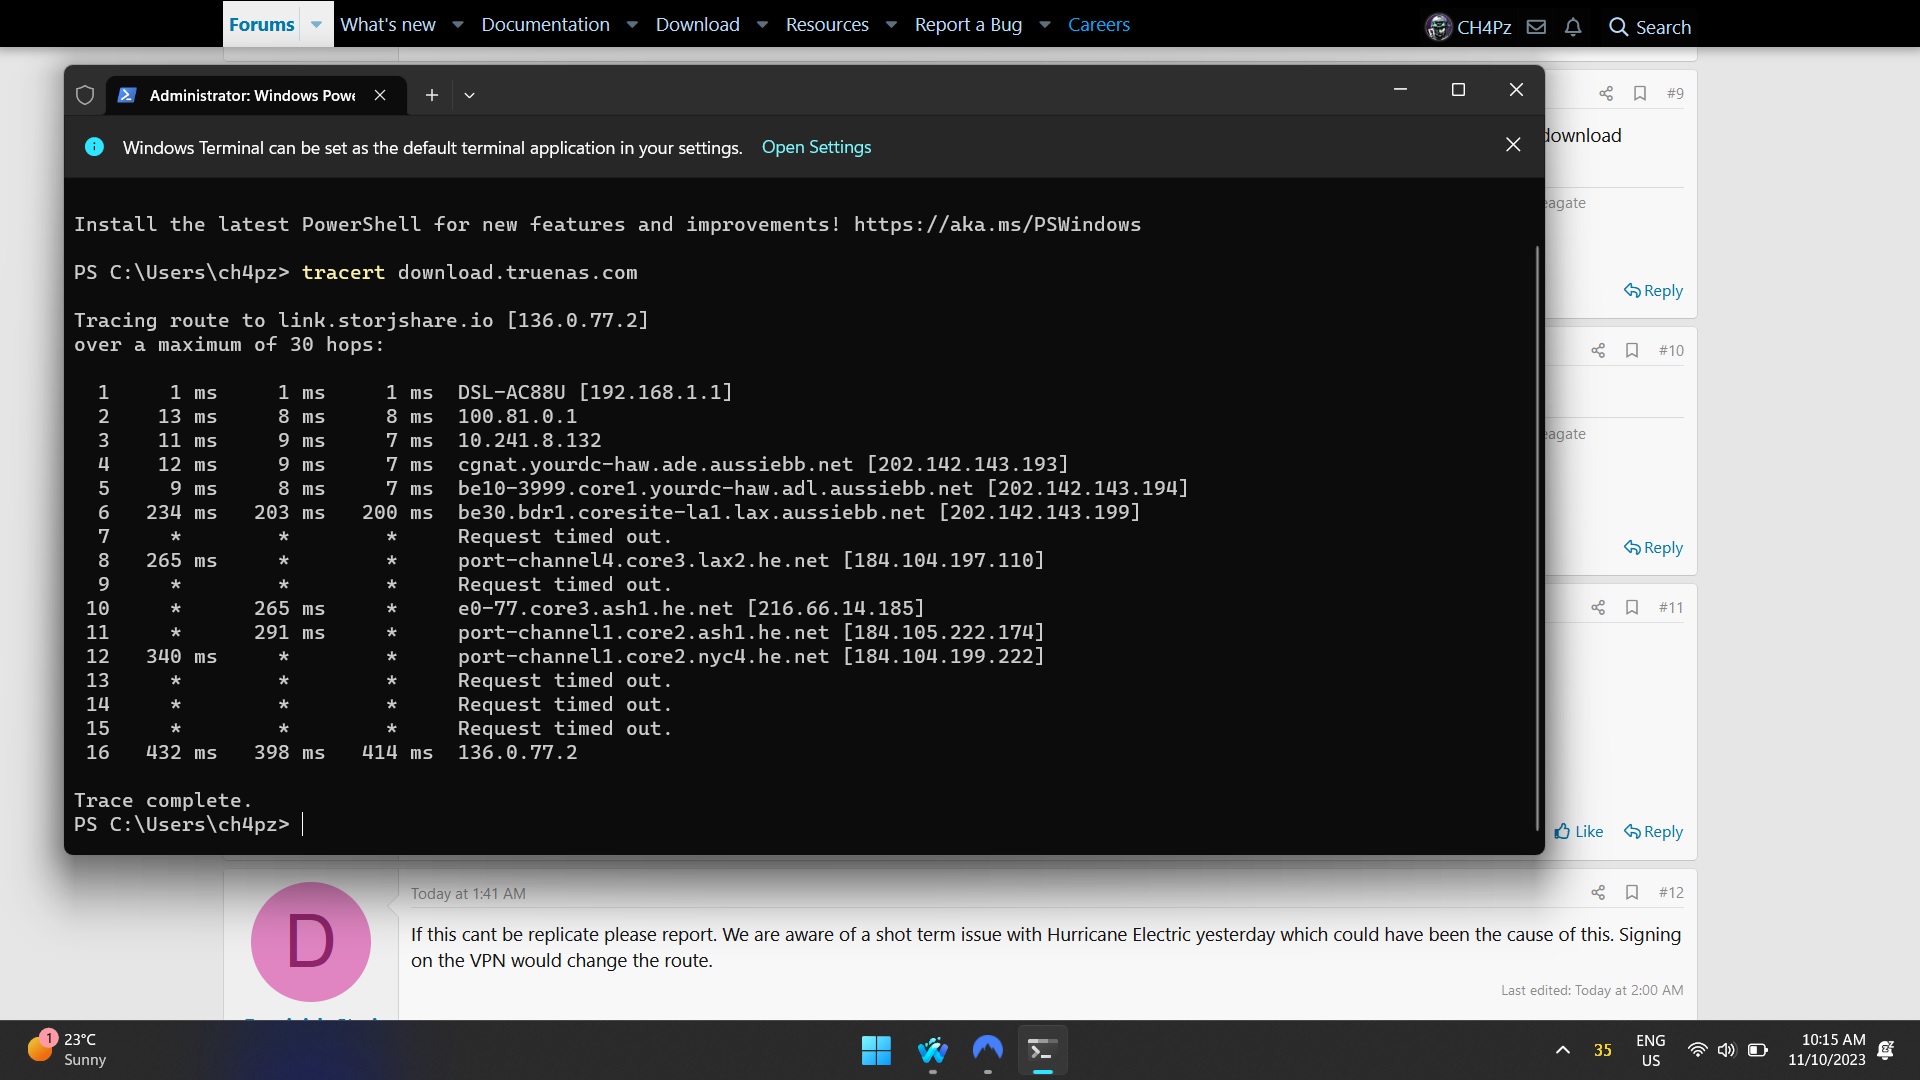Open Wi-Fi network tray icon
This screenshot has height=1080, width=1920.
coord(1697,1050)
